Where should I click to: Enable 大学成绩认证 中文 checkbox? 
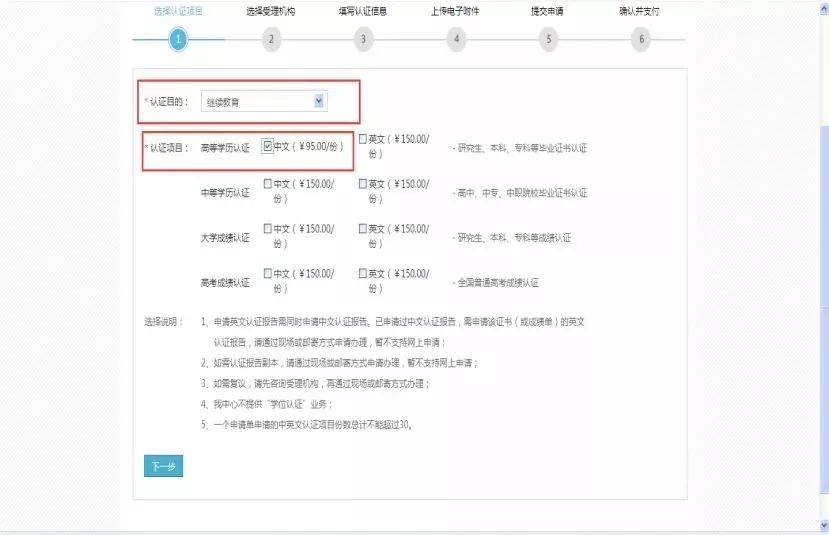(x=268, y=228)
